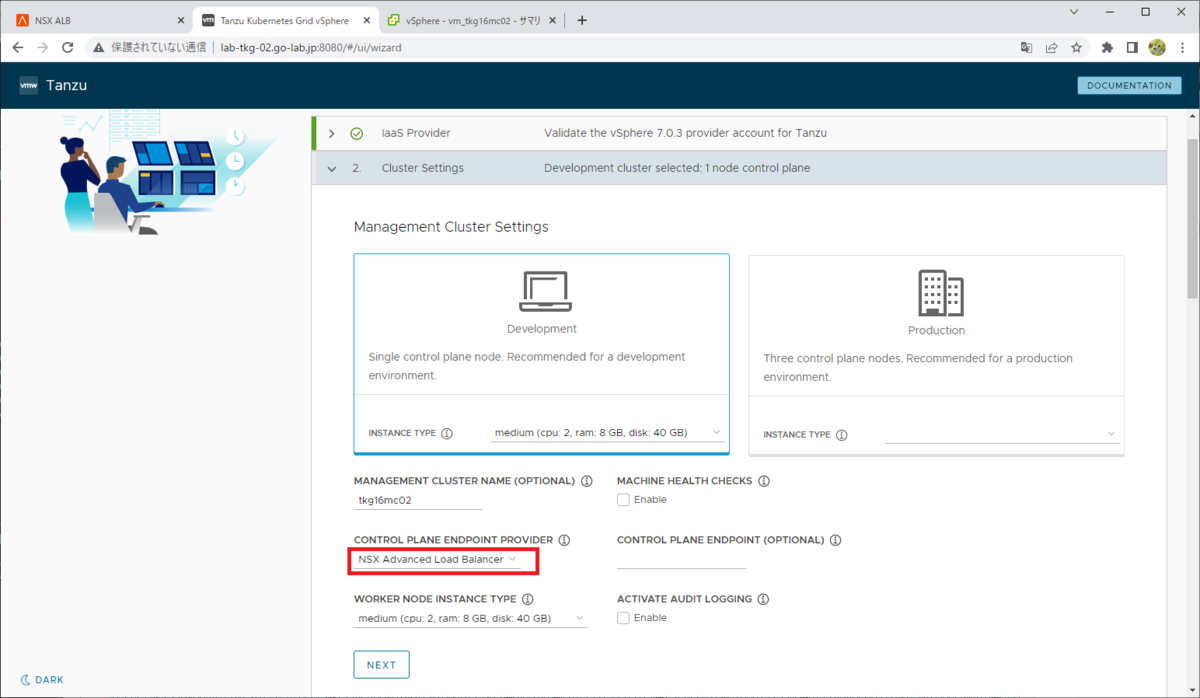This screenshot has height=698, width=1200.
Task: Click info icon beside Development INSTANCE TYPE
Action: 447,434
